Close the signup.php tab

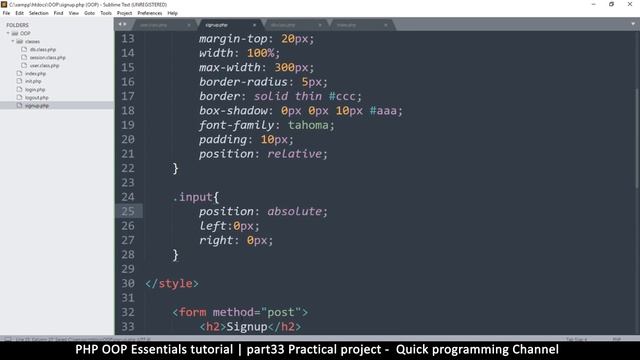(254, 25)
